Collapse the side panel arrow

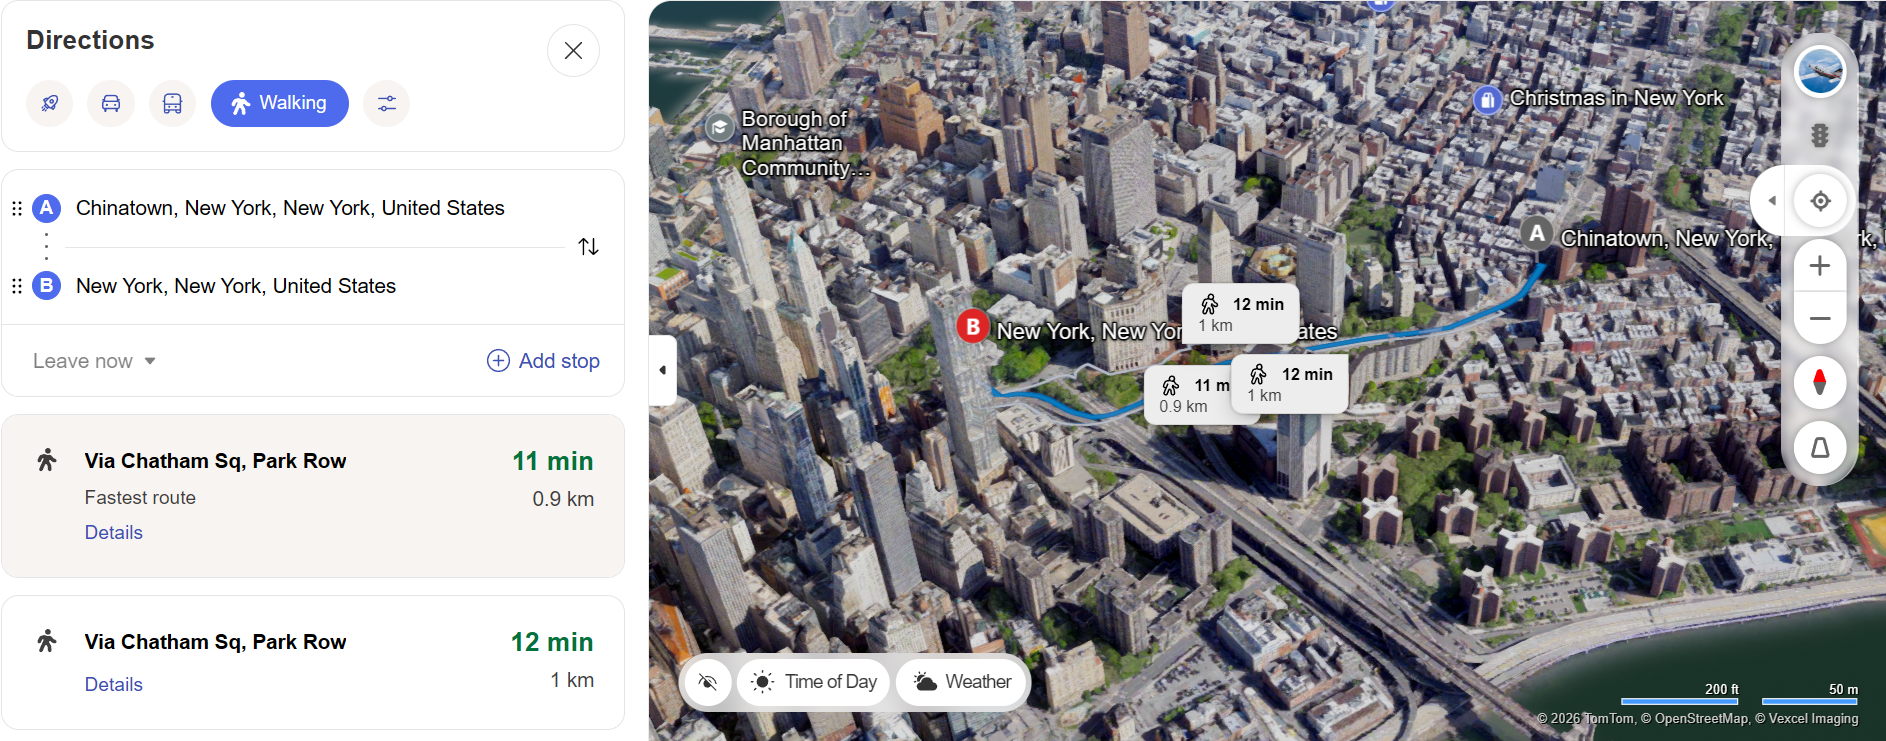[662, 370]
